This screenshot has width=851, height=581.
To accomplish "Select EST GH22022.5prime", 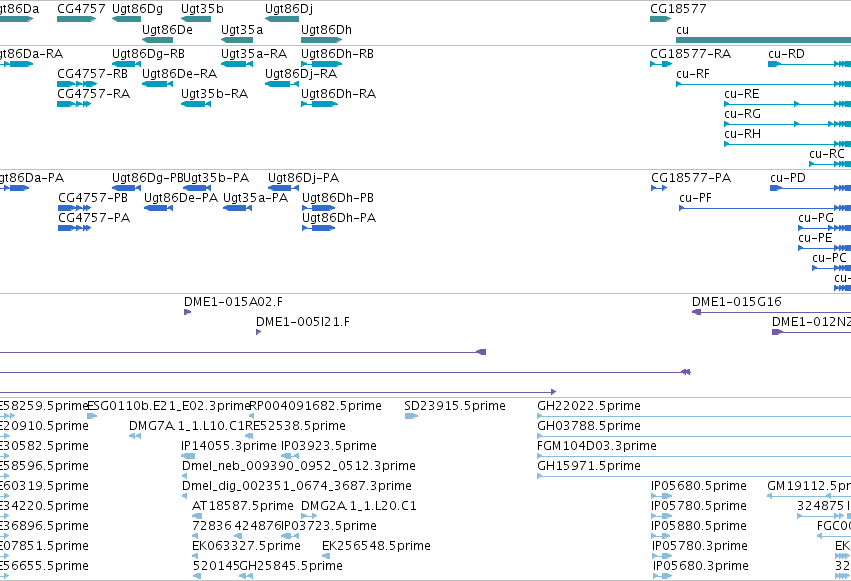I will [x=694, y=416].
